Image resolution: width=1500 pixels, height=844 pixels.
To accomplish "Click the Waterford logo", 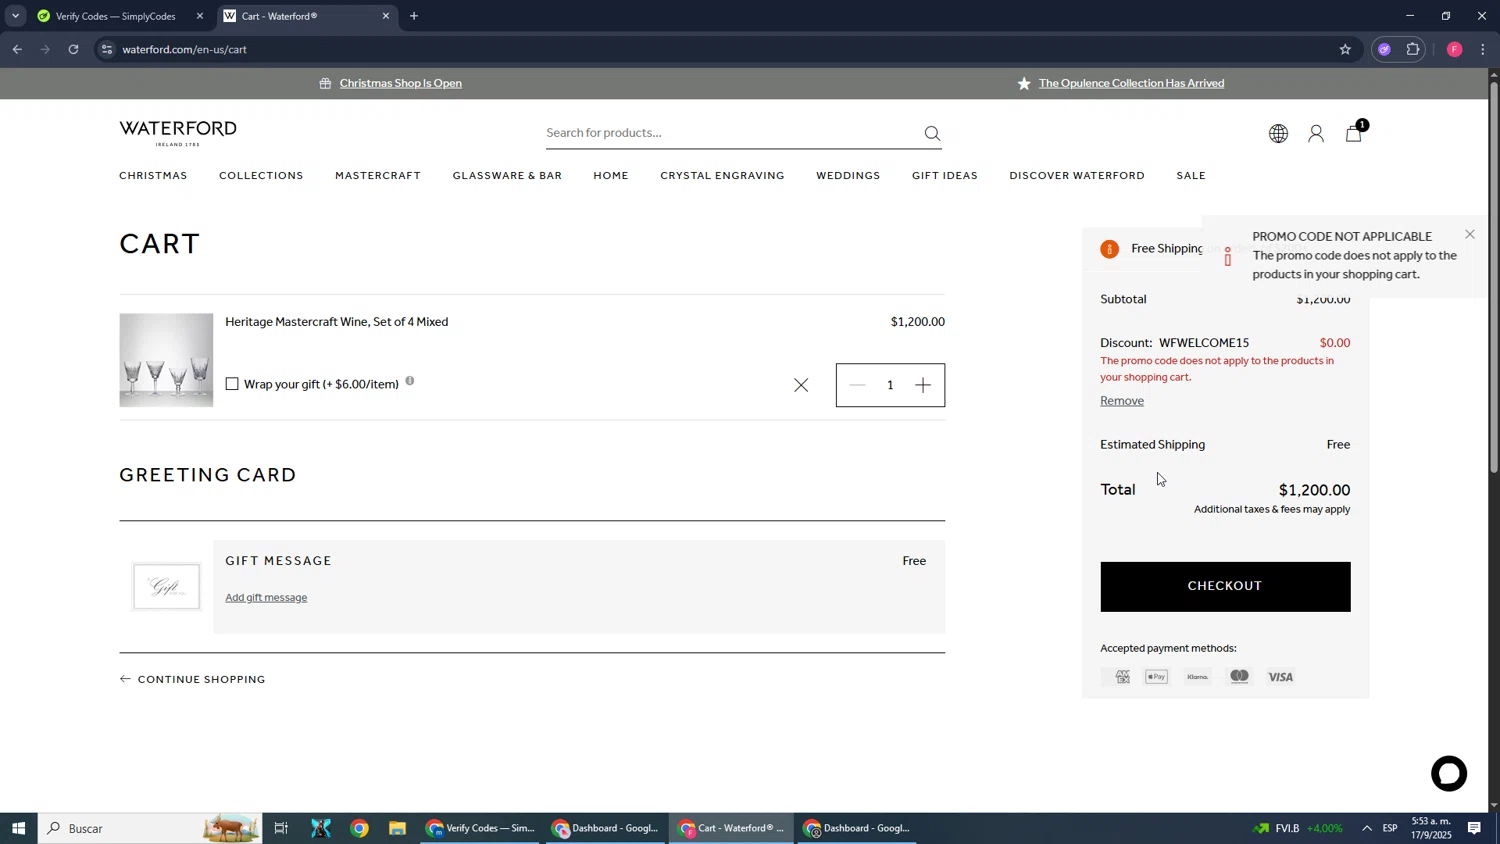I will click(178, 133).
